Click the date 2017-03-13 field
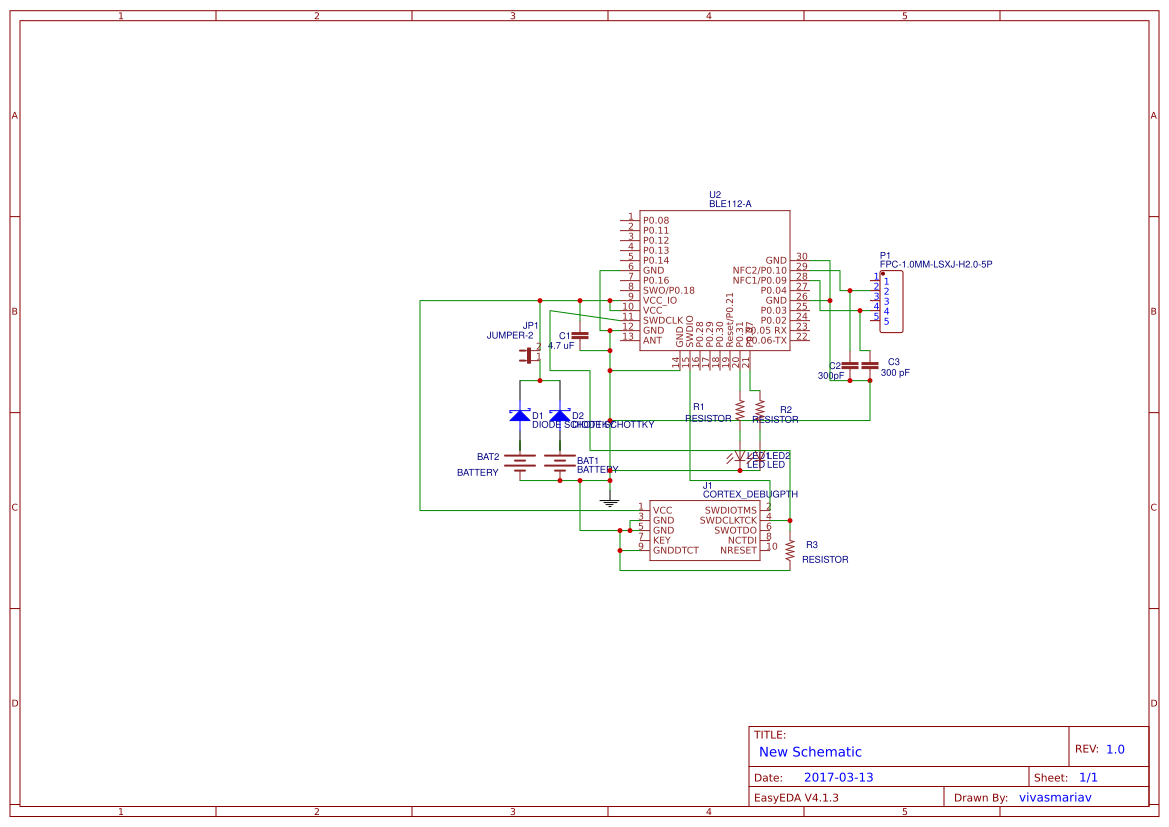 pyautogui.click(x=840, y=776)
